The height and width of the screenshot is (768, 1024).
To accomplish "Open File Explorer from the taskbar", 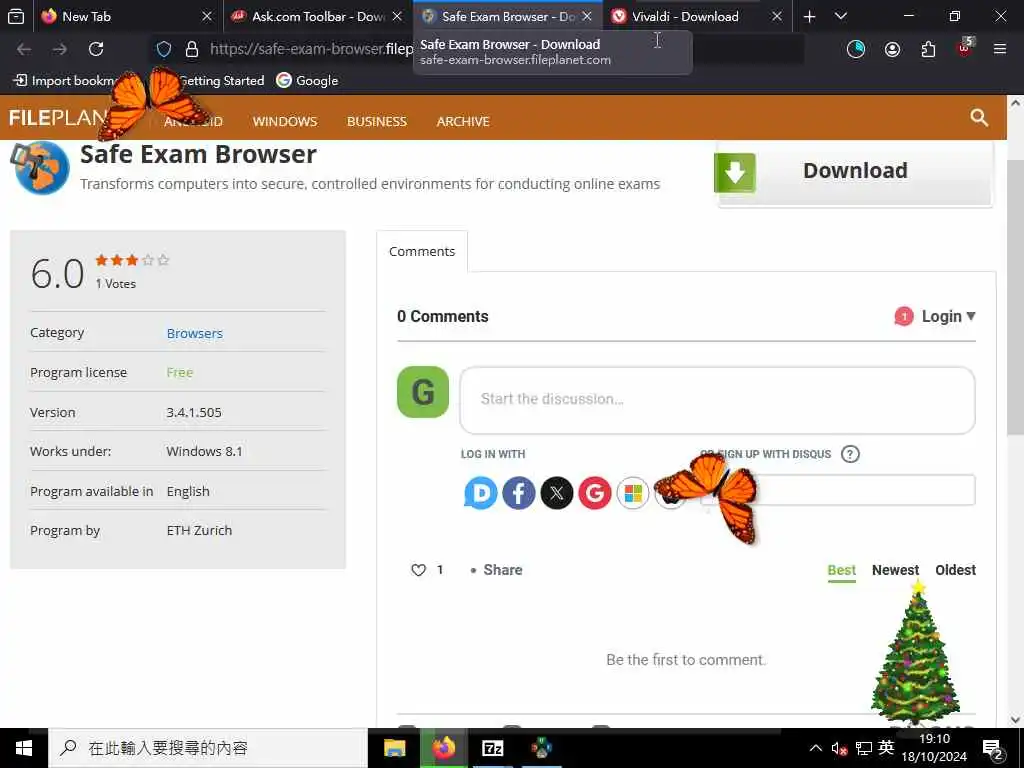I will point(394,748).
